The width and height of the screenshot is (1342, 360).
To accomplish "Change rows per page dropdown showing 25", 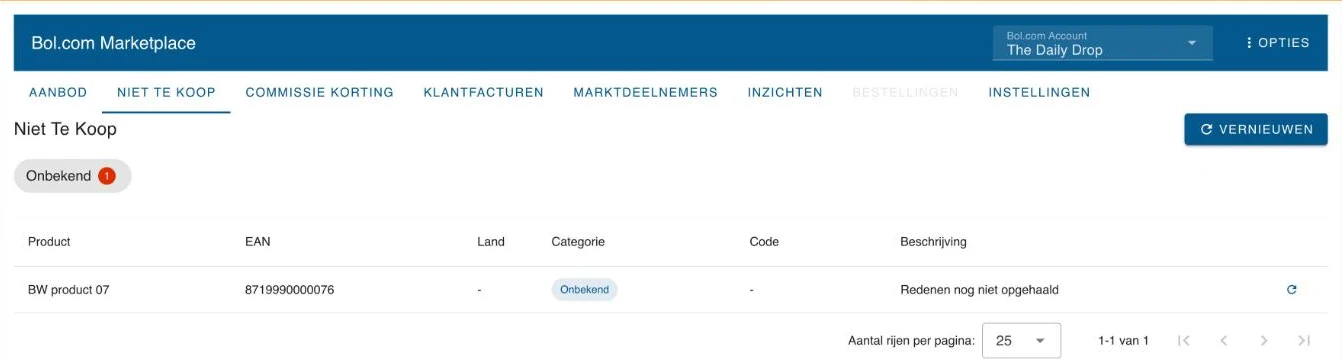I will [1021, 341].
